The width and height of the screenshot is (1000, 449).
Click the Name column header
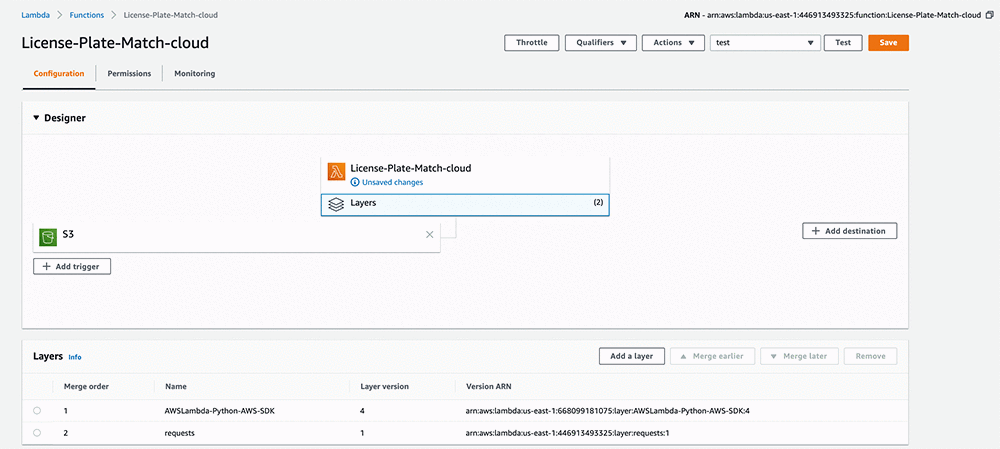tap(175, 386)
